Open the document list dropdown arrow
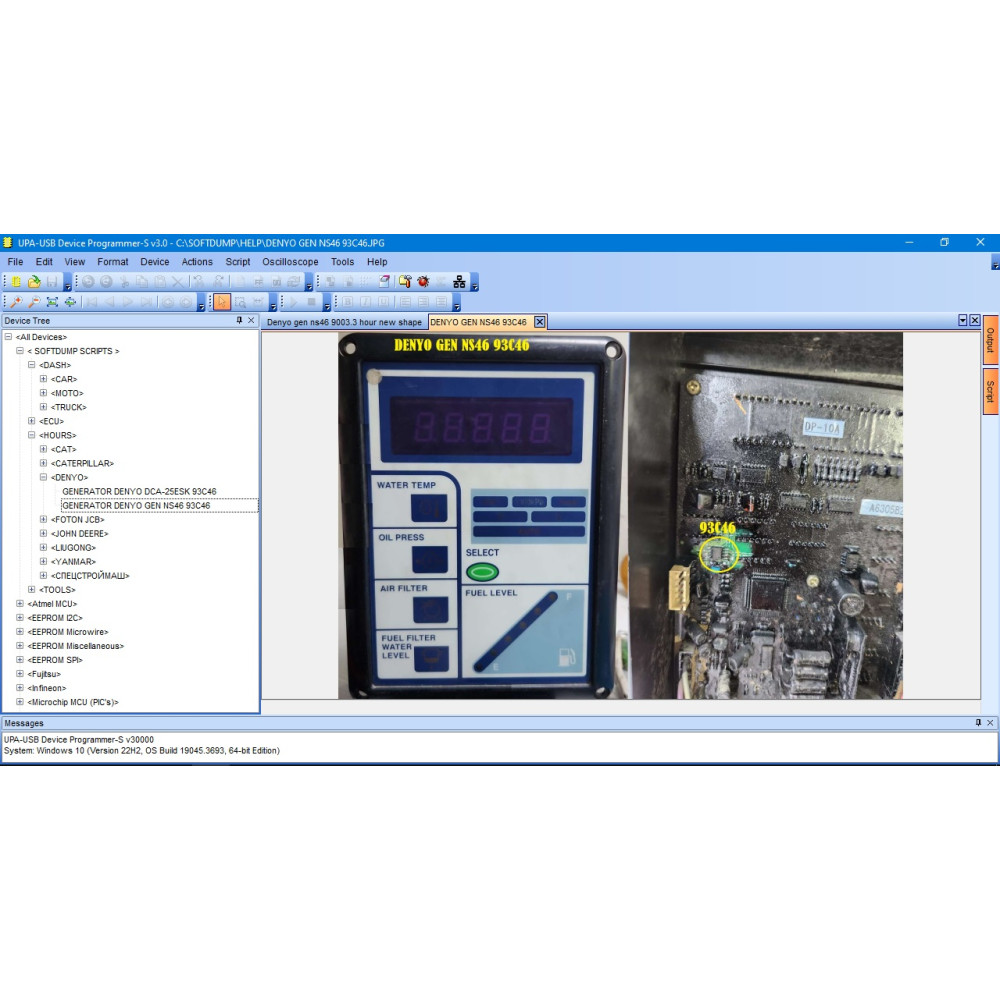 pyautogui.click(x=962, y=320)
